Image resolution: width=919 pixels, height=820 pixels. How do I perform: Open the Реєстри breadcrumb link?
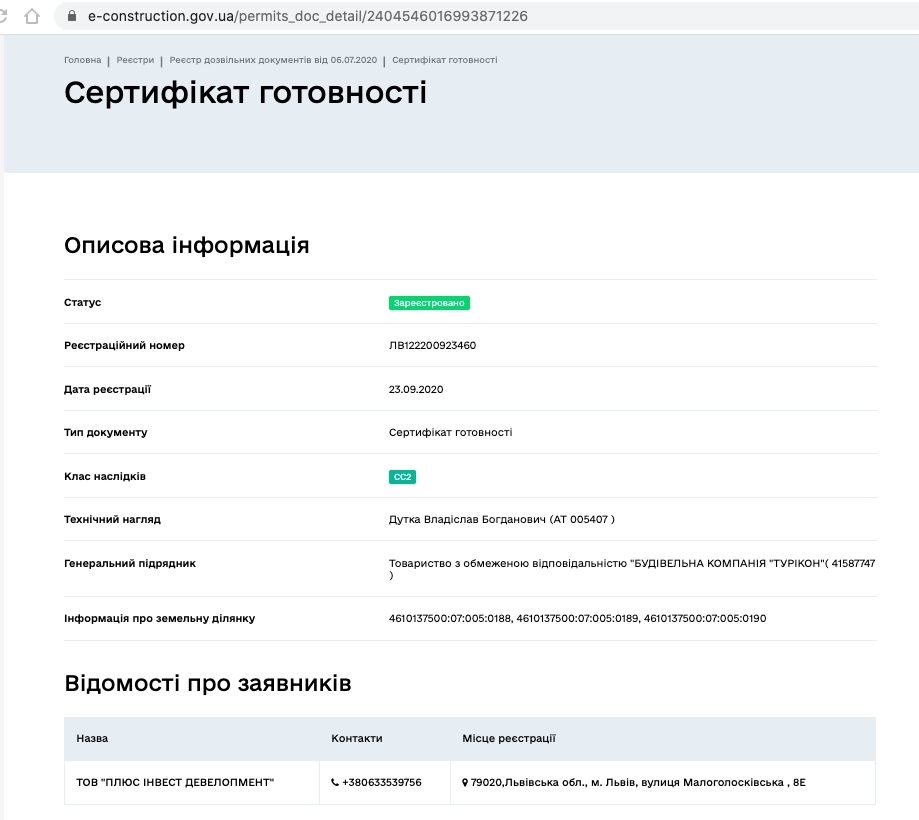[x=135, y=60]
